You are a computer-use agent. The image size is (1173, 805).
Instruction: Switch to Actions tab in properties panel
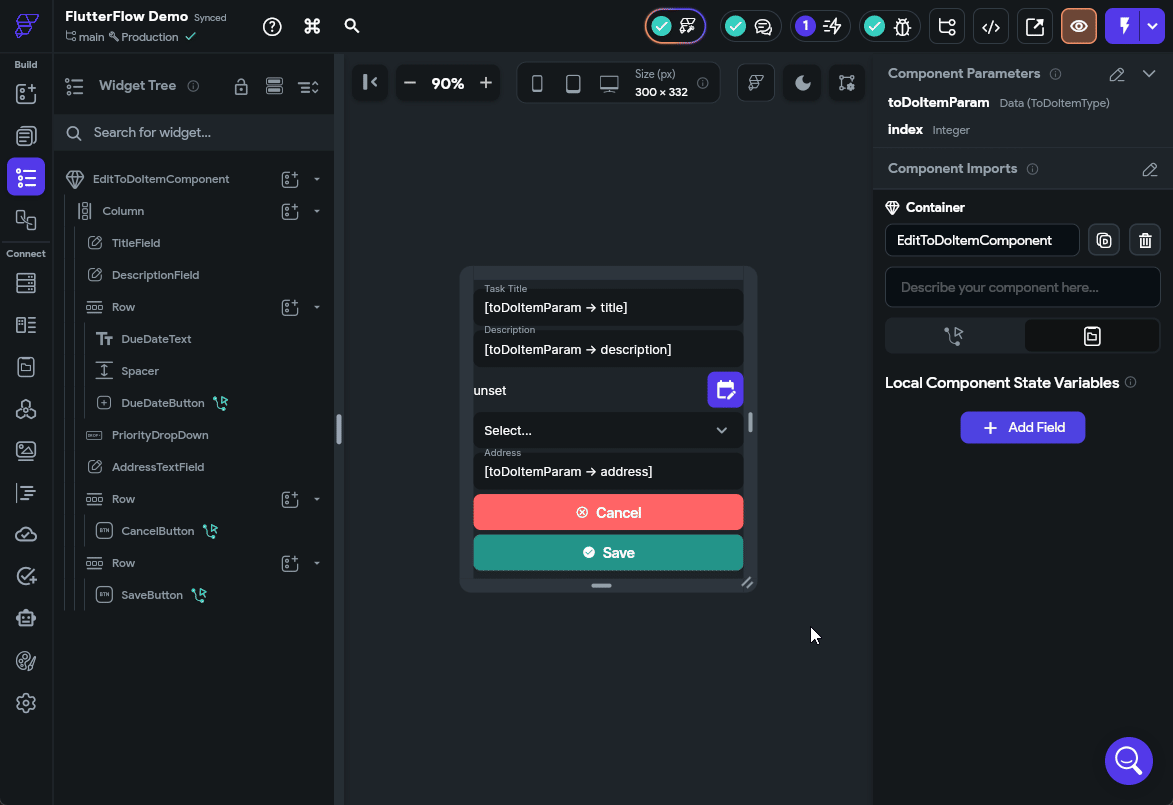954,336
